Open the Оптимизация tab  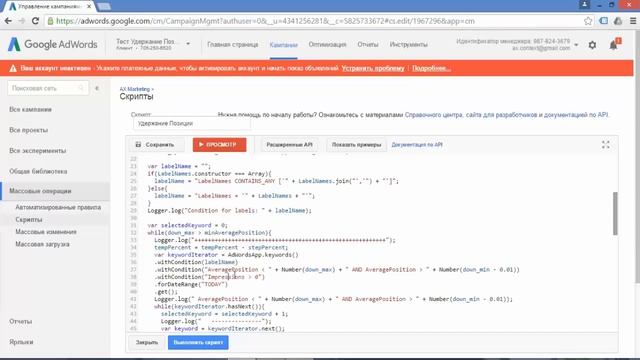[x=327, y=44]
